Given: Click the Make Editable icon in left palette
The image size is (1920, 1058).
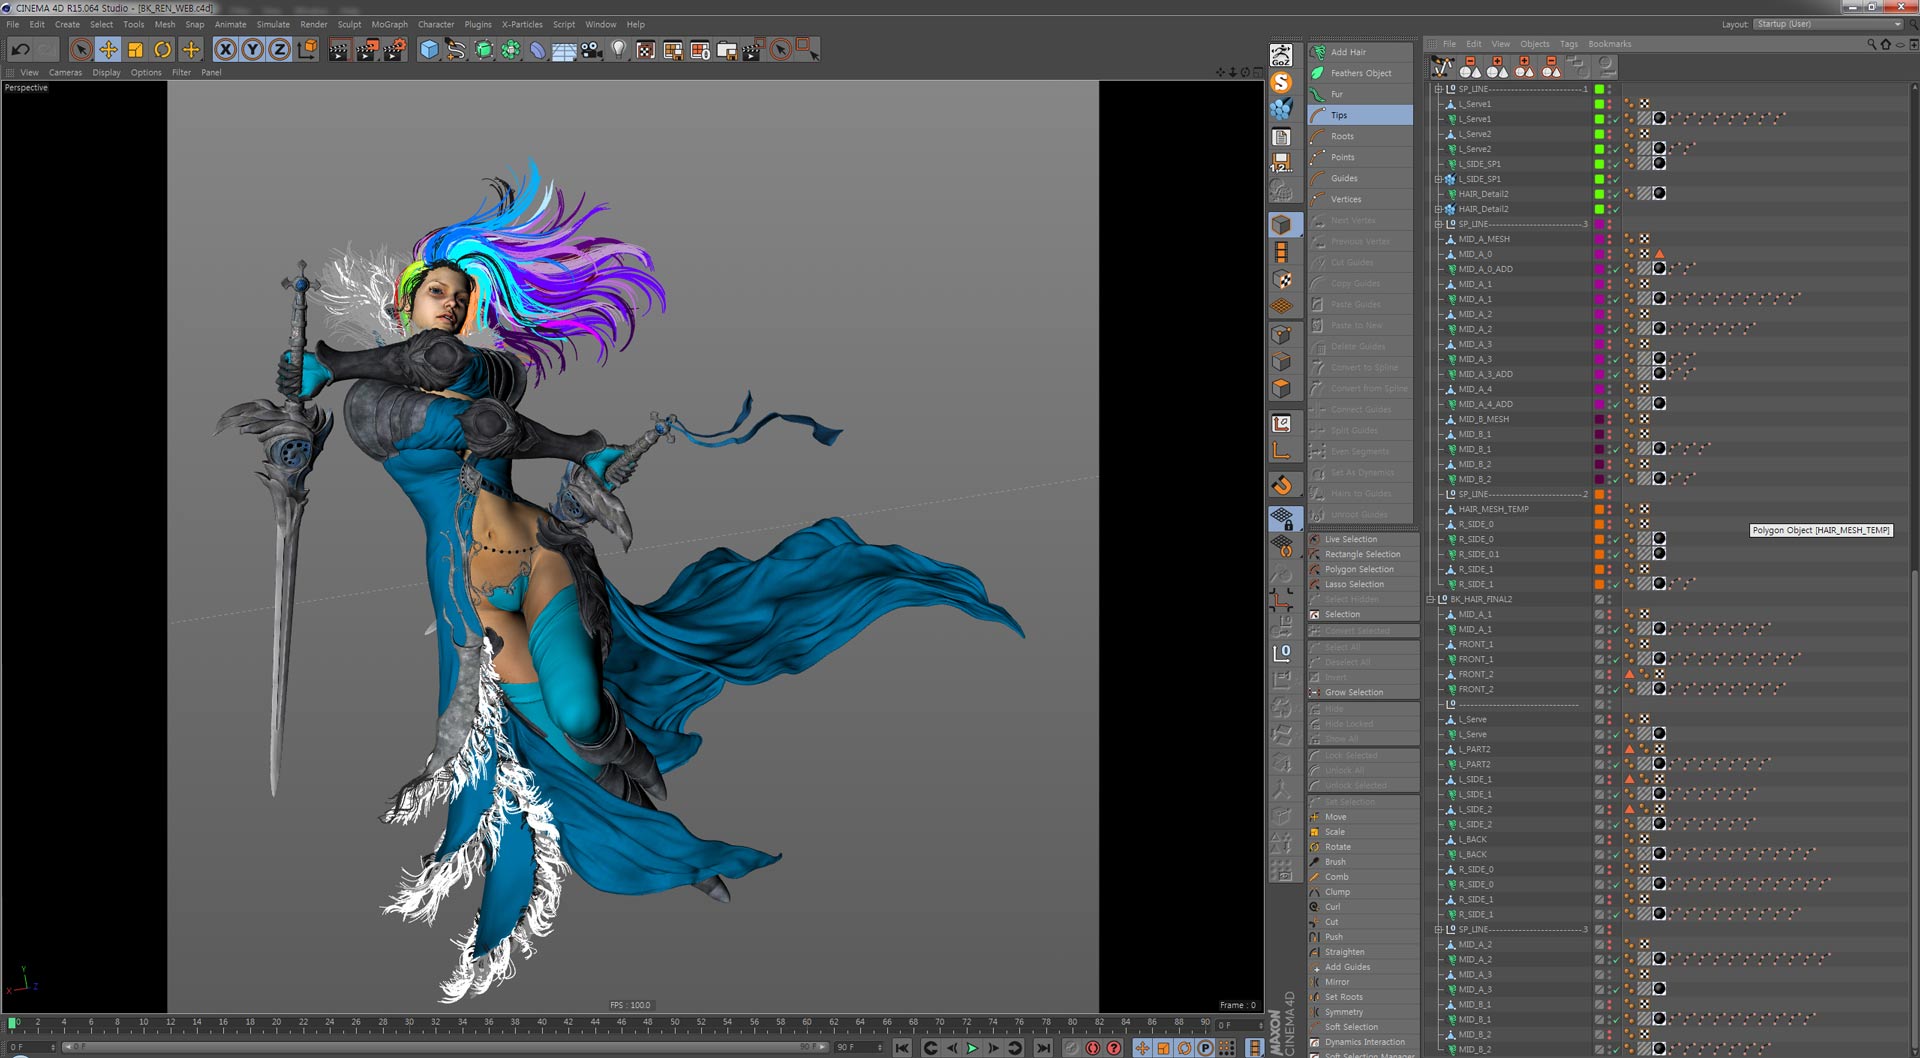Looking at the screenshot, I should tap(1281, 192).
